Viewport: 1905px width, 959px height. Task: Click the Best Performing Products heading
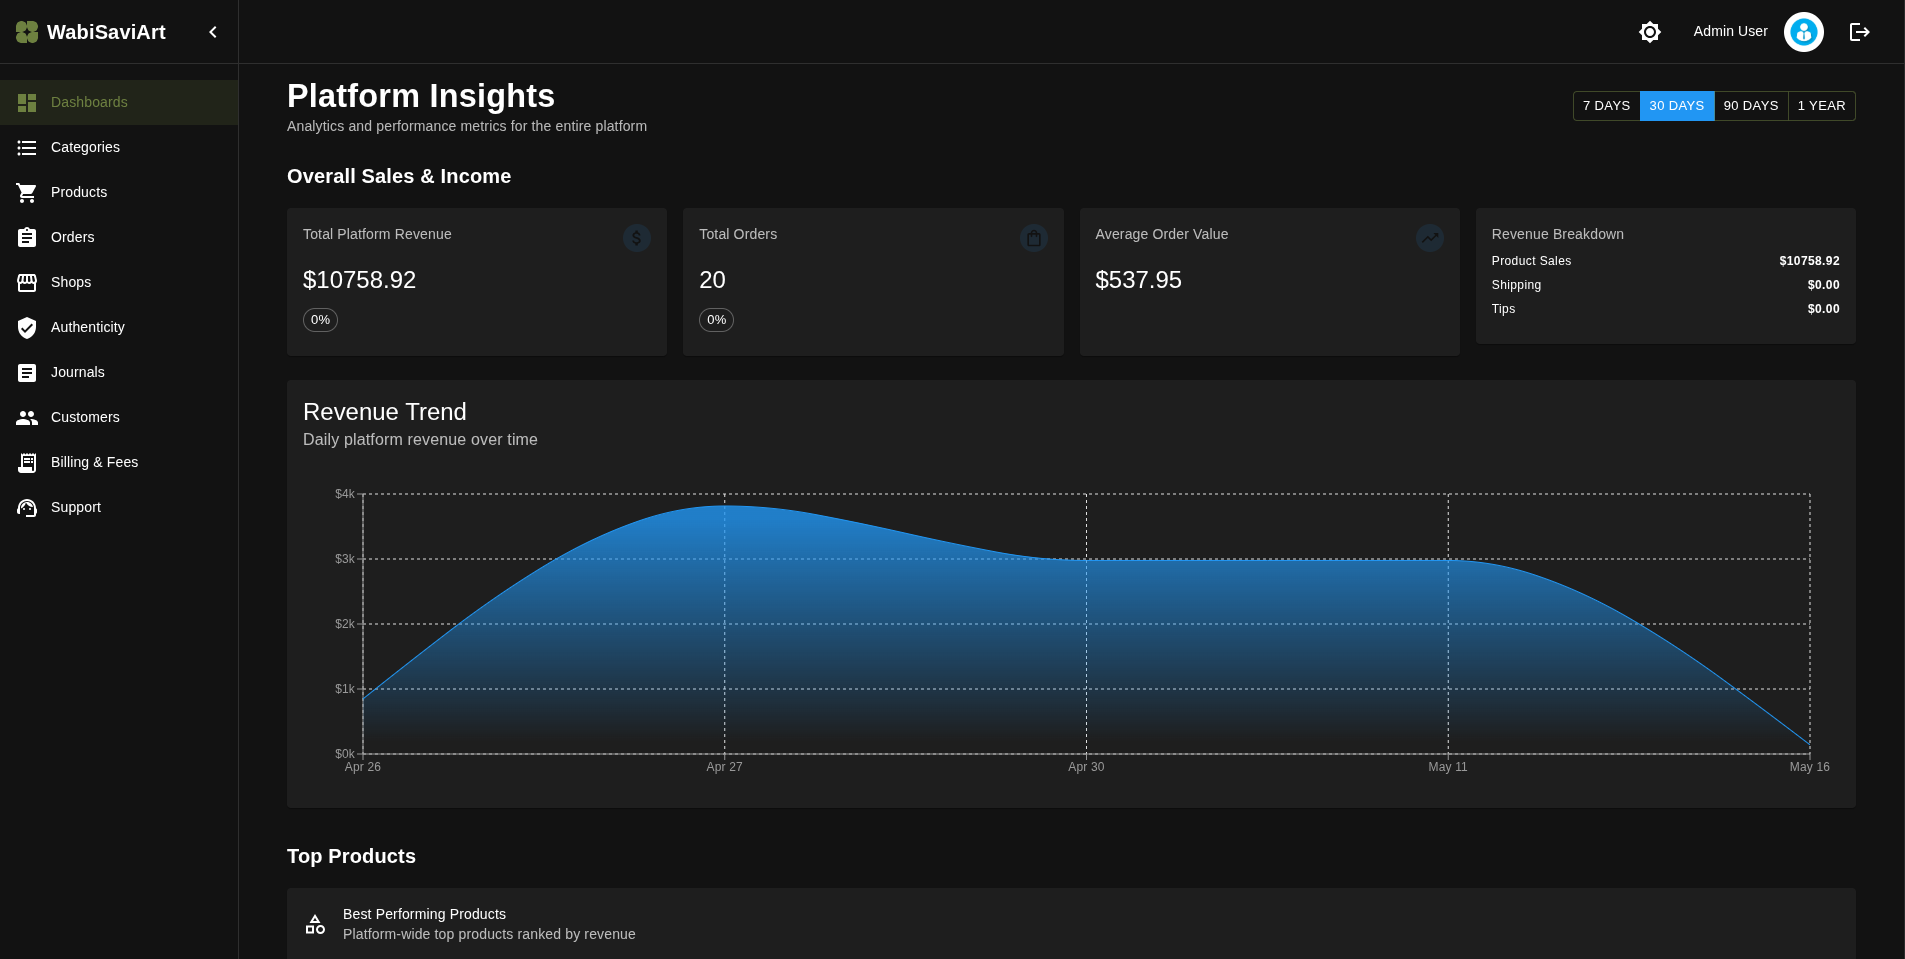coord(424,914)
